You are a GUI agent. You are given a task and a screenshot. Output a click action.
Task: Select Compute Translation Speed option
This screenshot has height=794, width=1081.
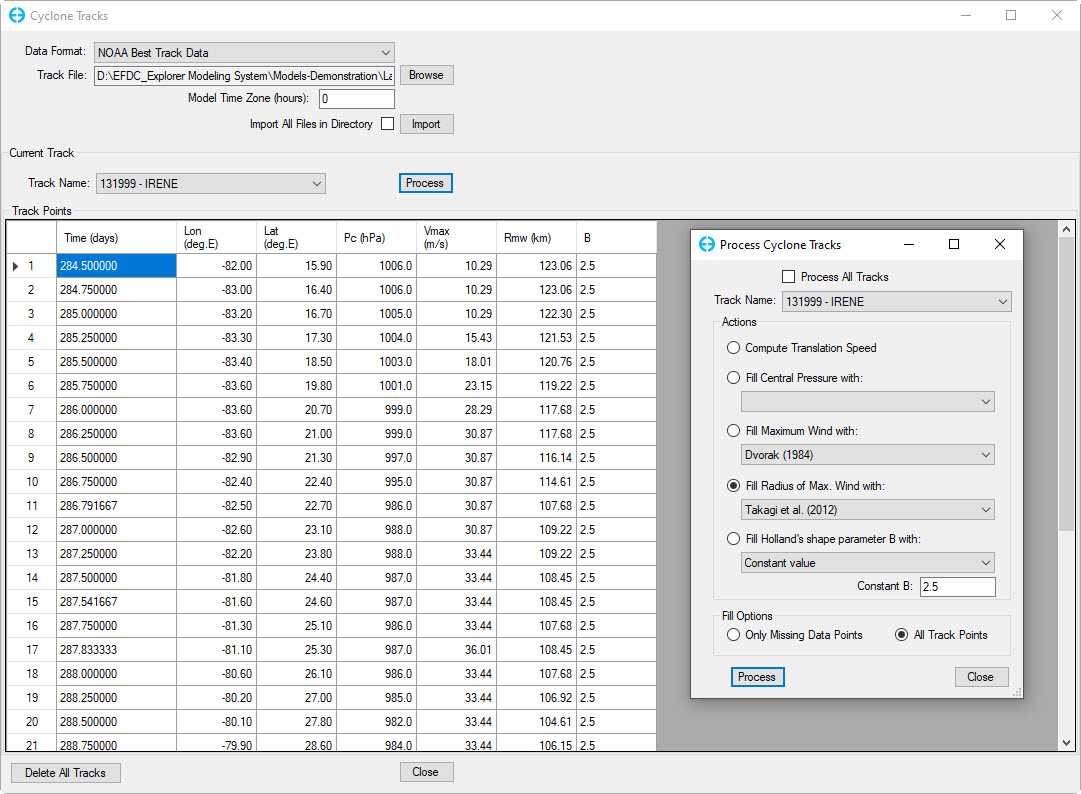(x=734, y=348)
